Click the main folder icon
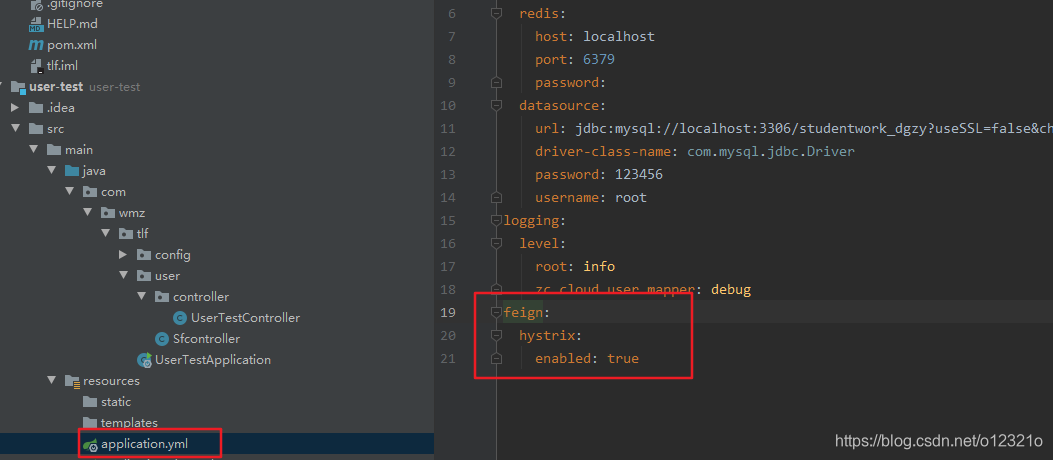 54,150
